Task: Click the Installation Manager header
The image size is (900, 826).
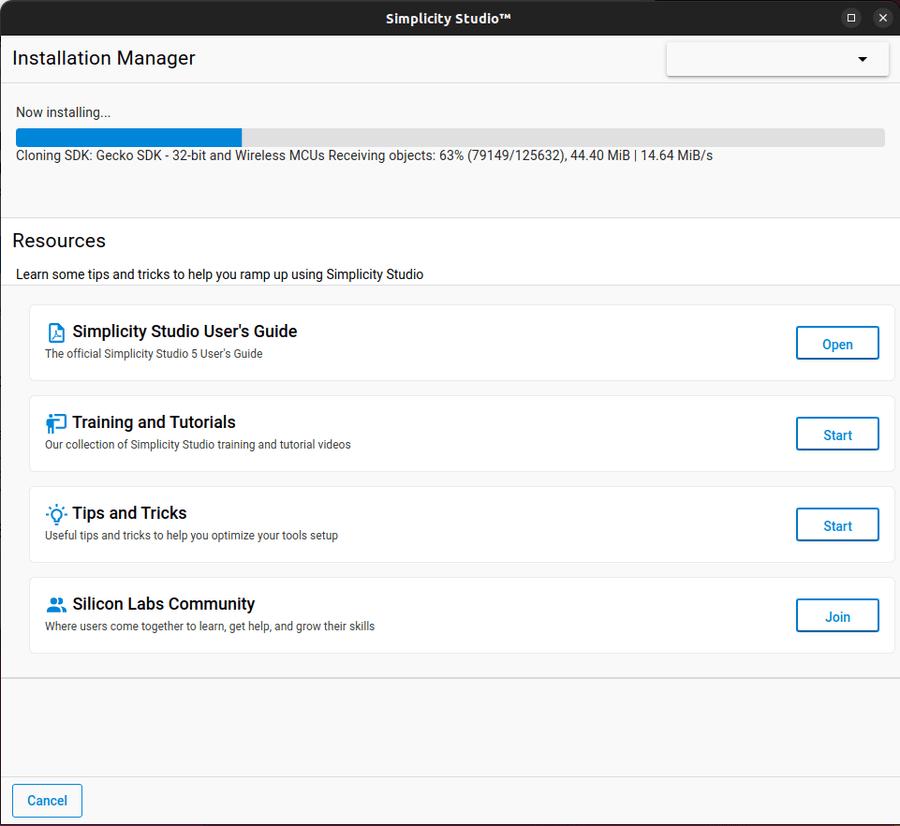Action: pos(104,58)
